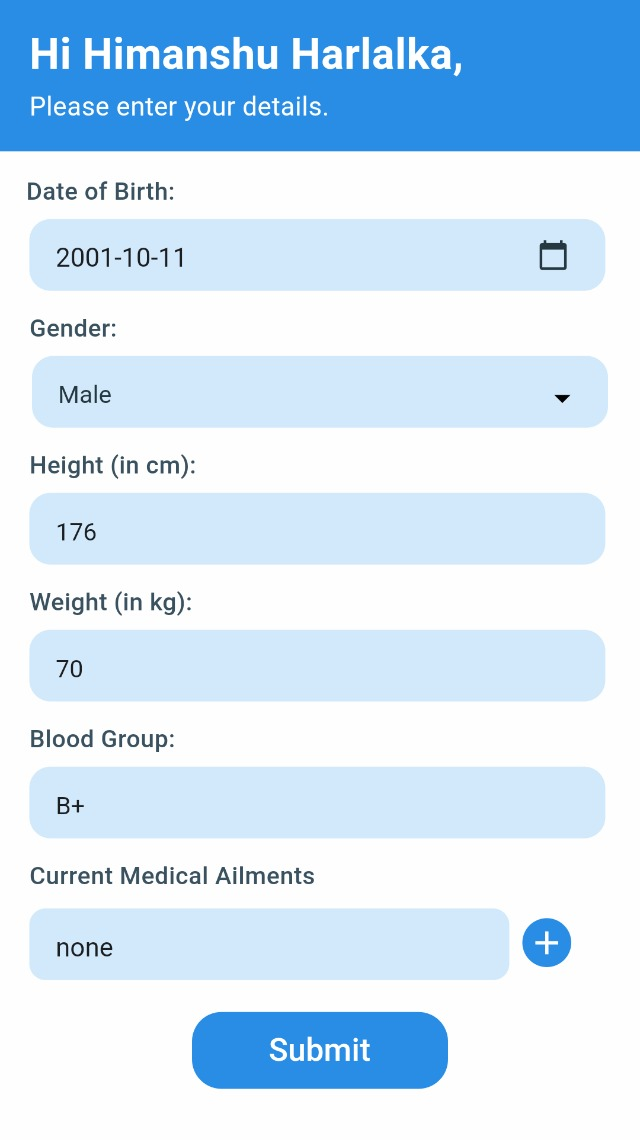This screenshot has width=640, height=1140.
Task: Click the Gender label
Action: click(x=73, y=329)
